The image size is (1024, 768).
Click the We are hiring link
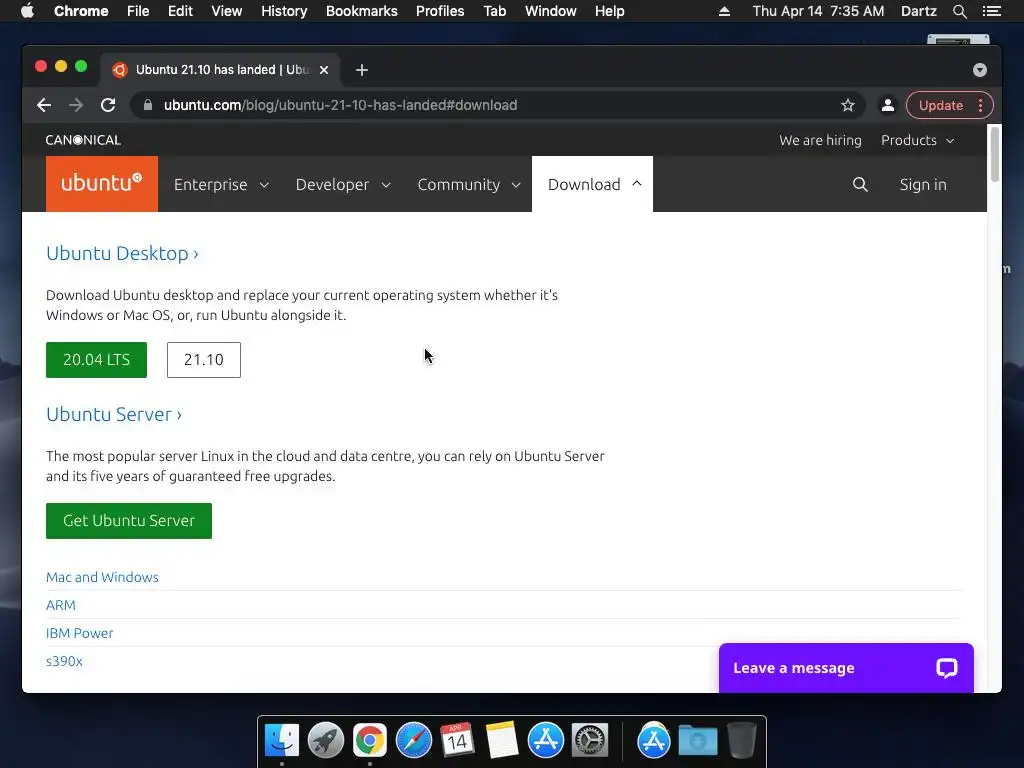(820, 140)
